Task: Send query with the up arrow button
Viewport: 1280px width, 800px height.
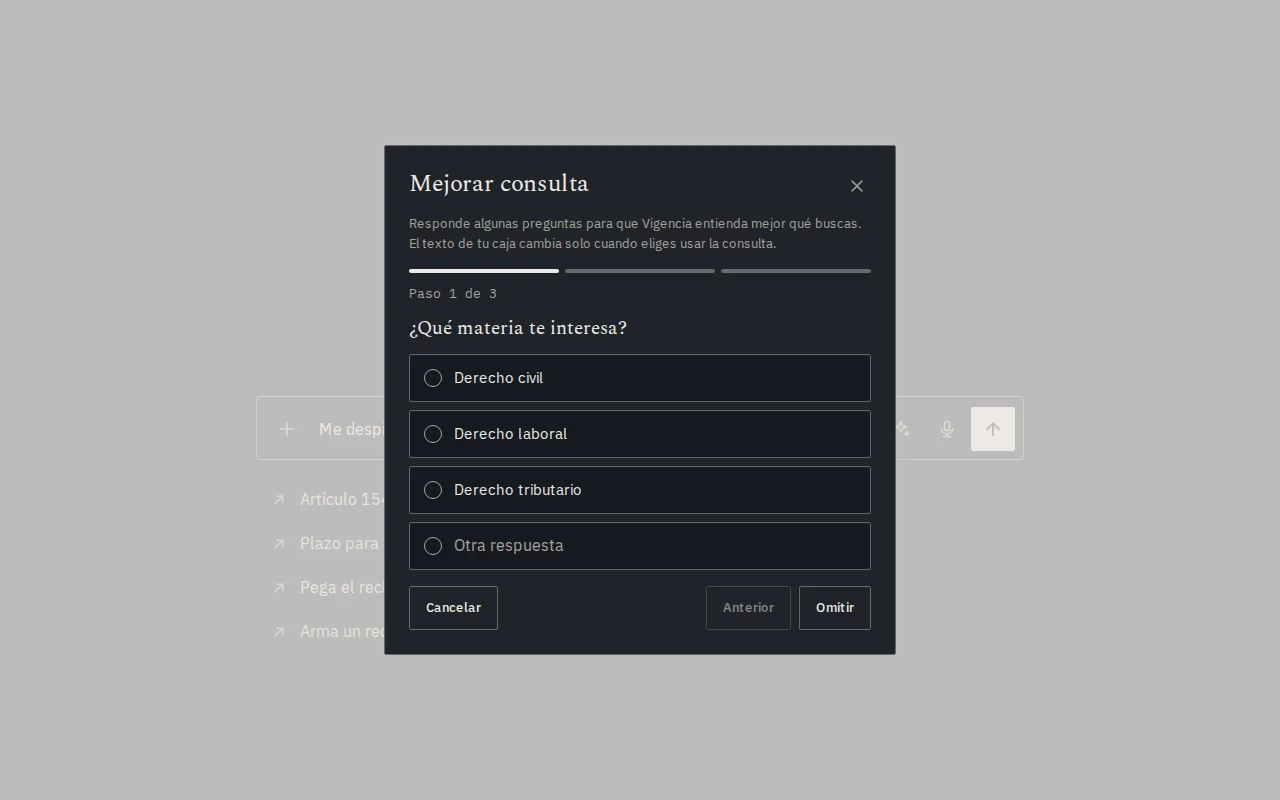Action: coord(993,429)
